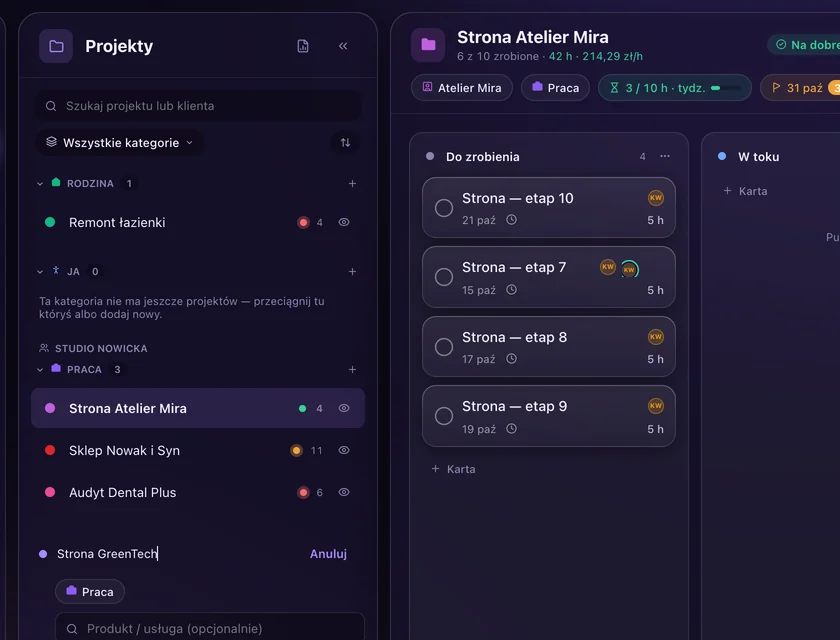Click the clock icon on Strona — etap 8
The height and width of the screenshot is (640, 840).
512,359
